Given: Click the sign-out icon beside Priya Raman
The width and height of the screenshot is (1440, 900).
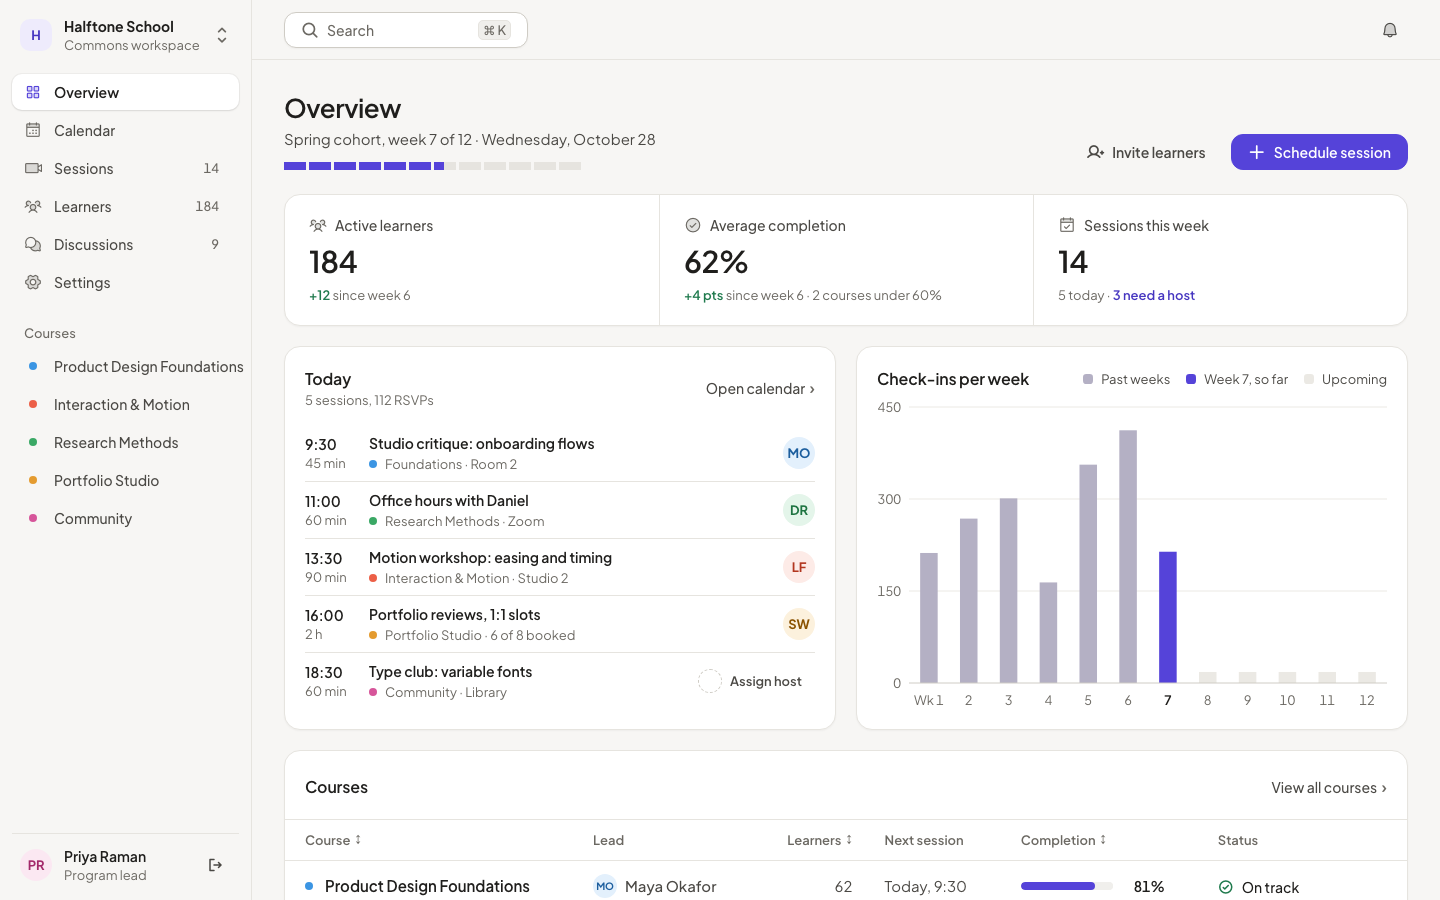Looking at the screenshot, I should (x=215, y=865).
